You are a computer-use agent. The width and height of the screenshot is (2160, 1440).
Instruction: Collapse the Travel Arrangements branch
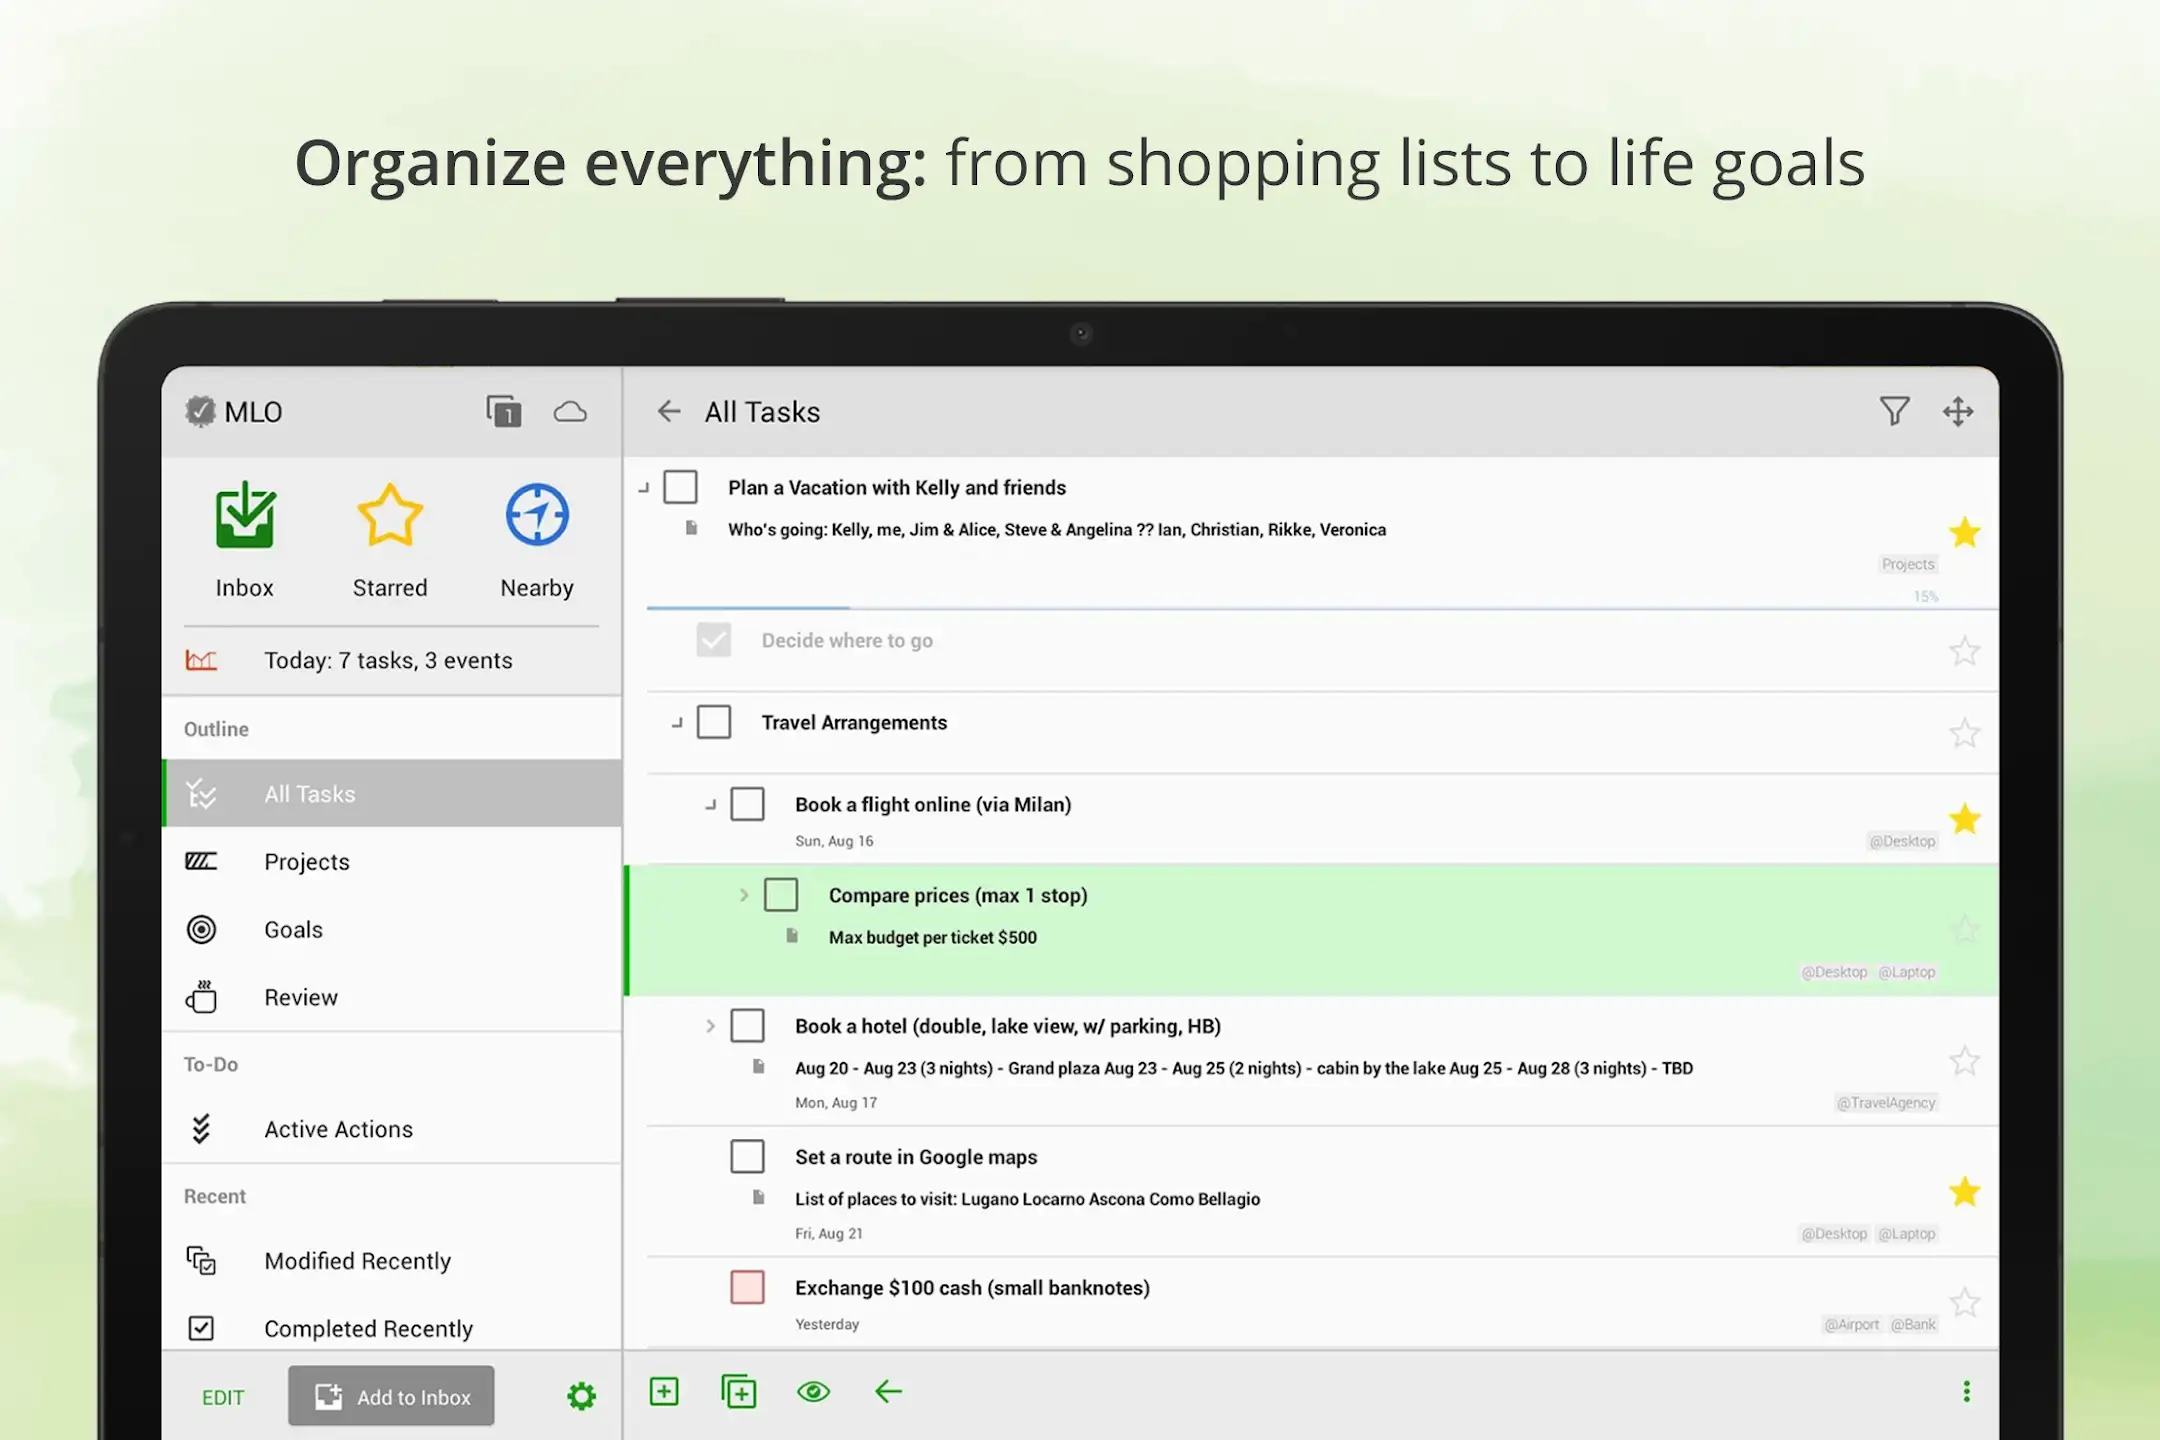click(x=677, y=722)
